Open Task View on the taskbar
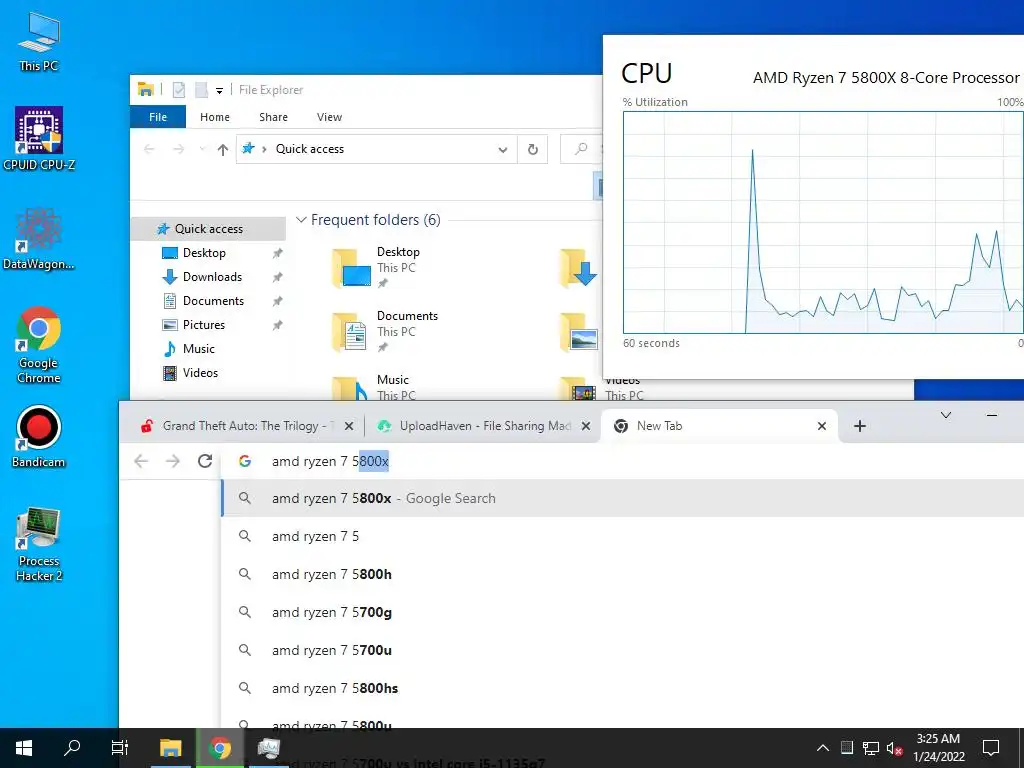1024x768 pixels. pyautogui.click(x=120, y=748)
